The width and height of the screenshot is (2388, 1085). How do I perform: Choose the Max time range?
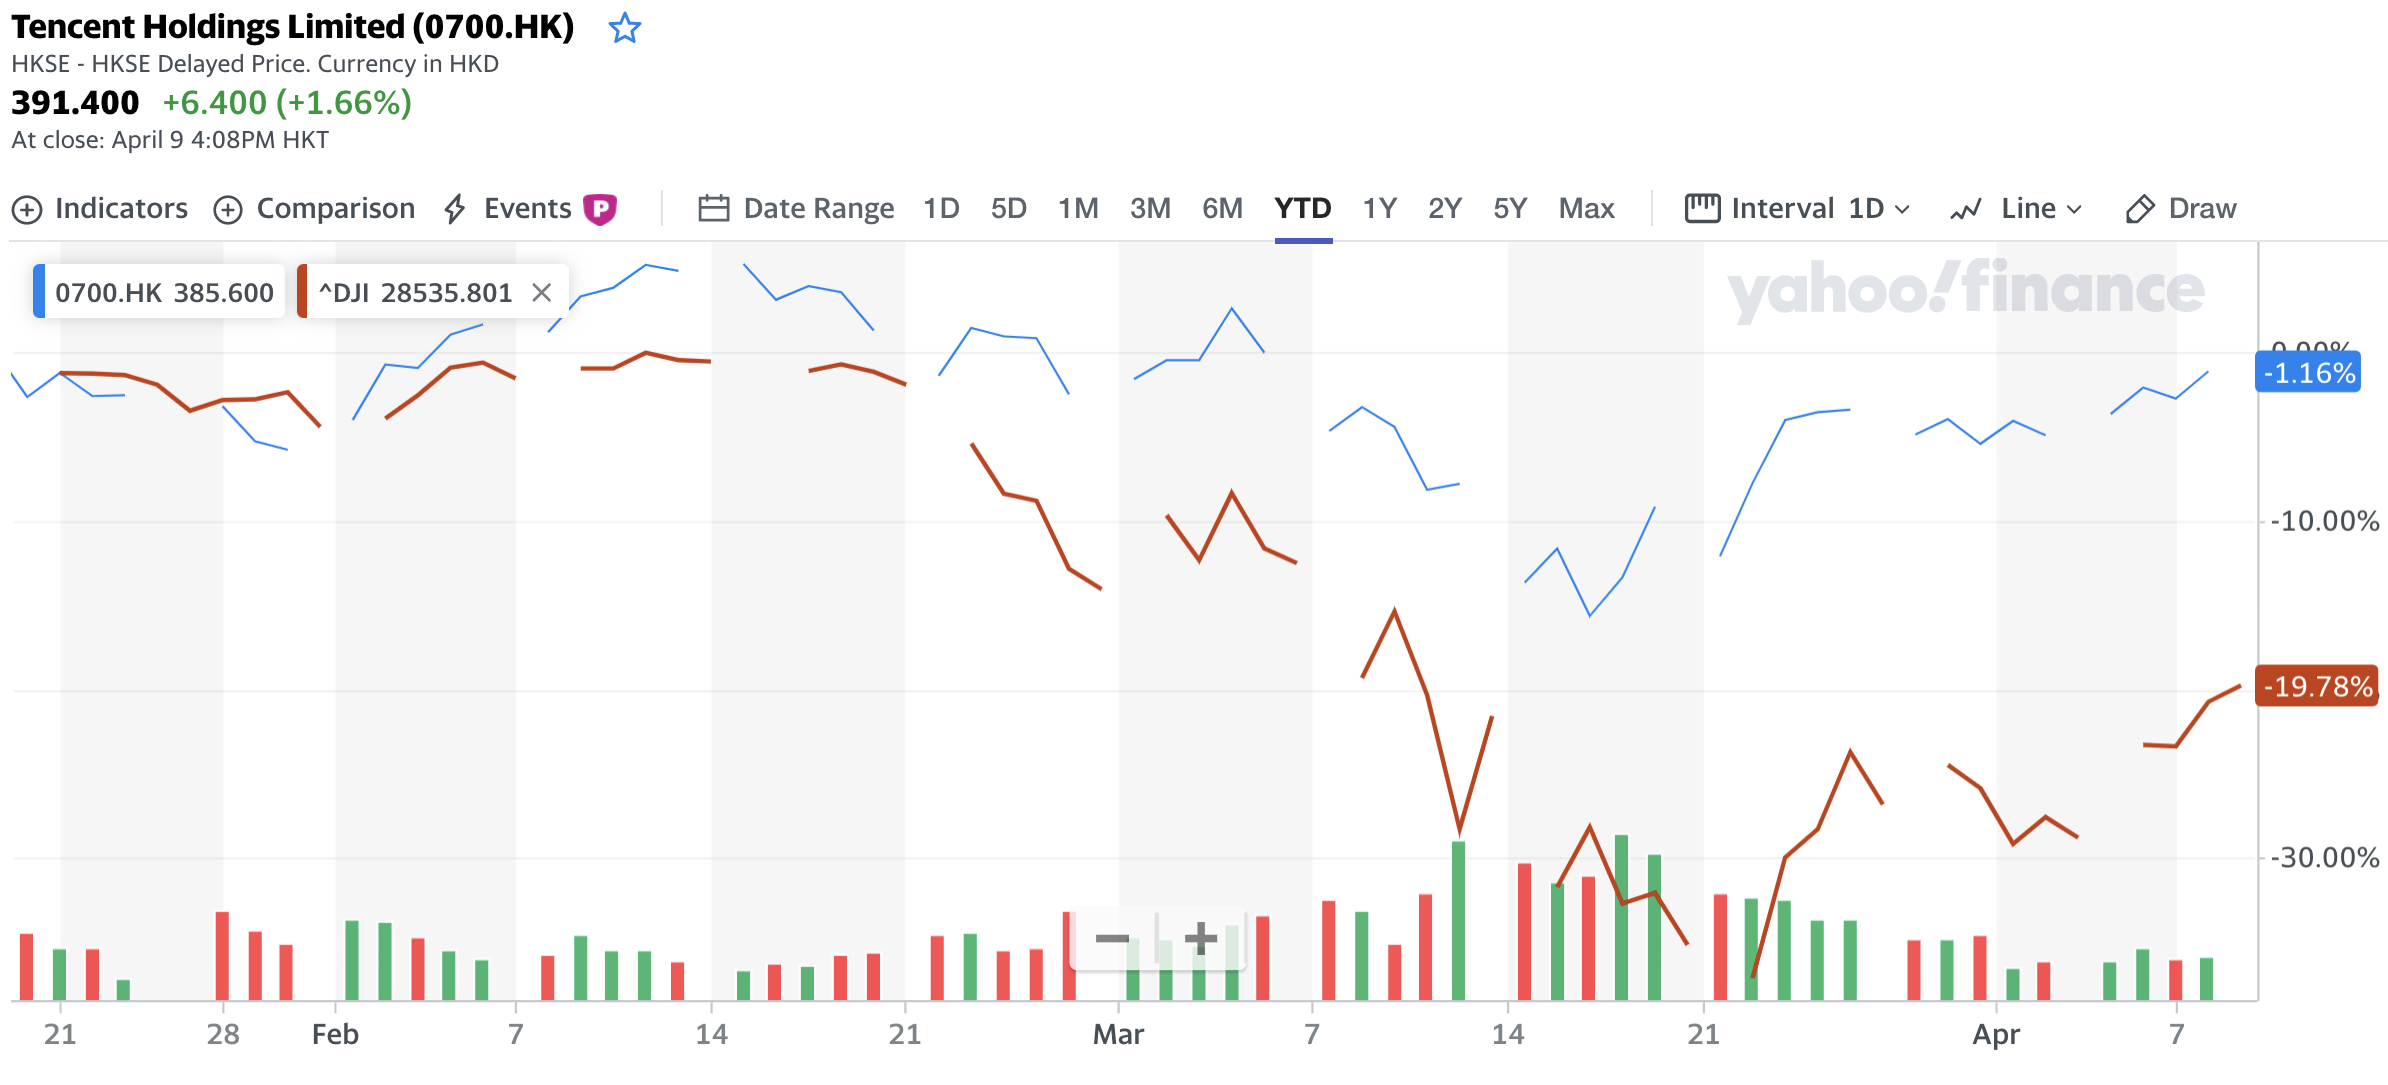(x=1586, y=208)
